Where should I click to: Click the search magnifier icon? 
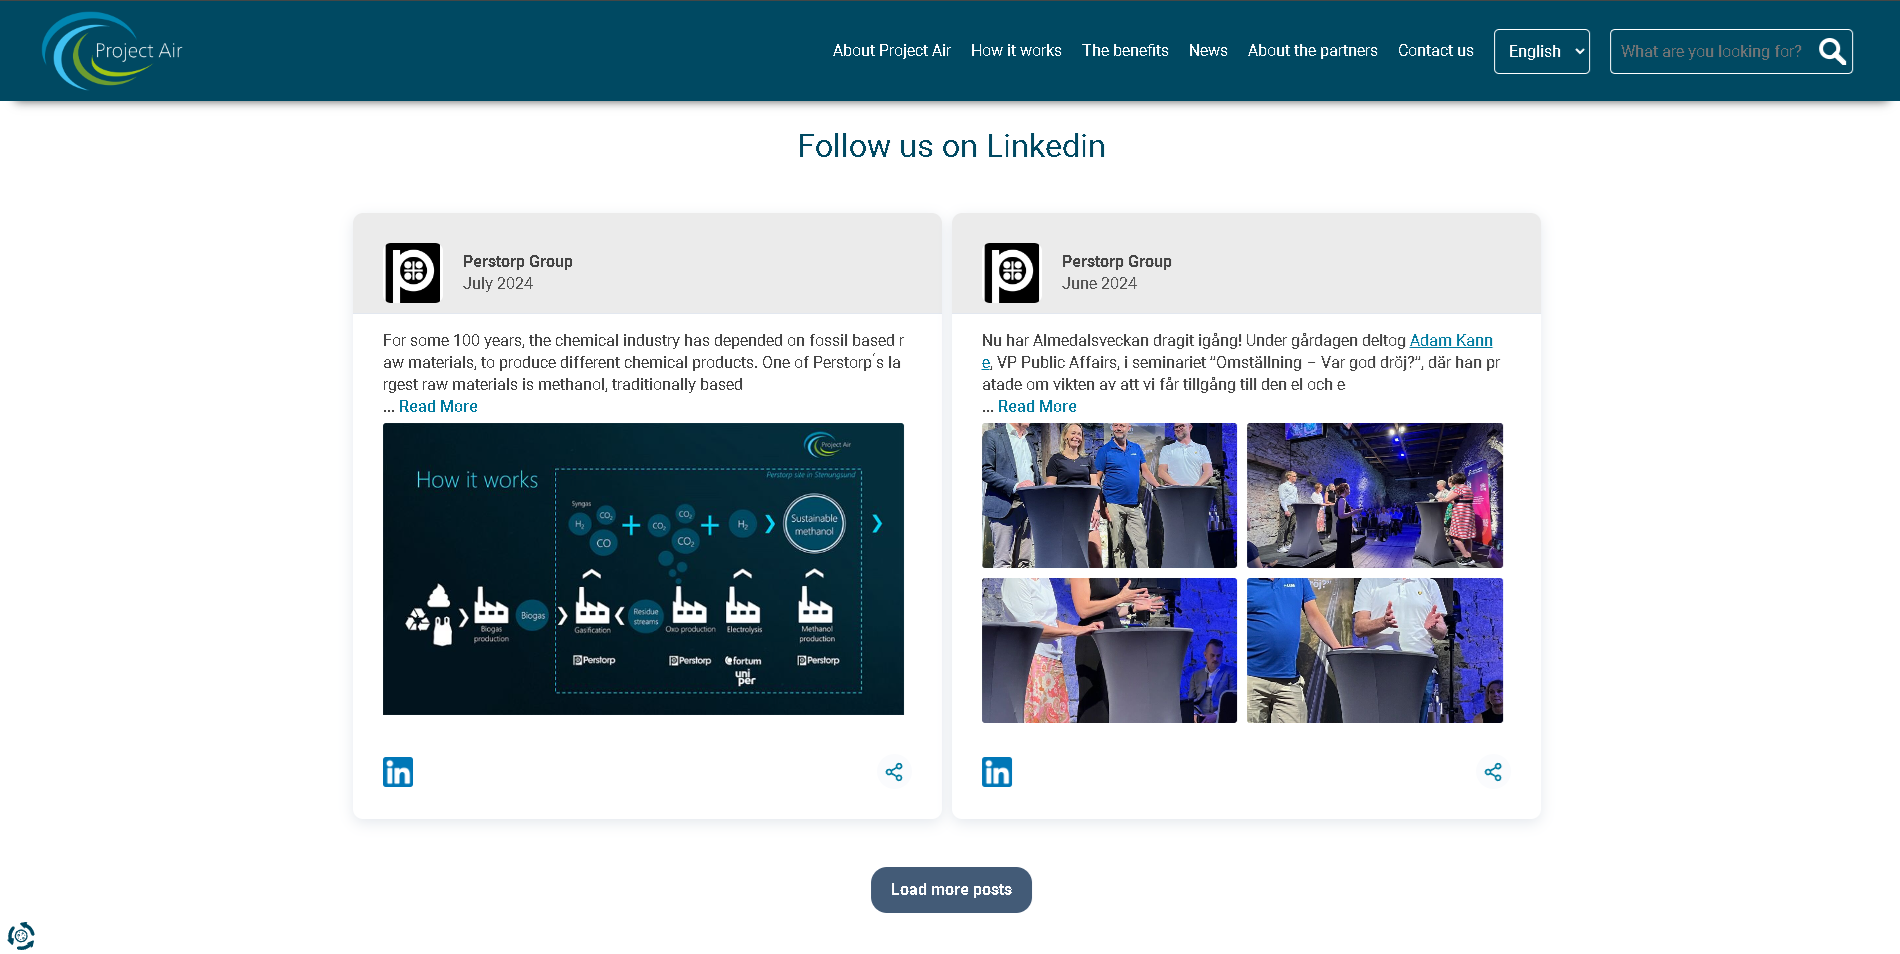[1832, 51]
